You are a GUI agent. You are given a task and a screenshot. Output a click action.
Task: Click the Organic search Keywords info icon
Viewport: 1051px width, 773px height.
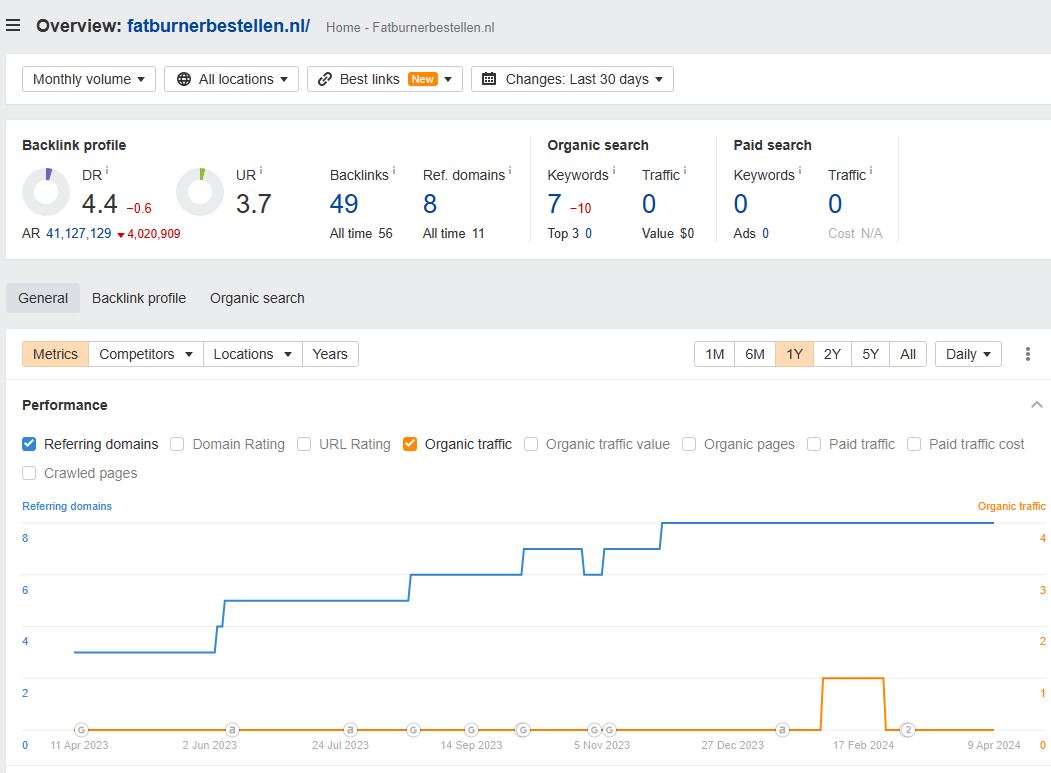[x=614, y=171]
